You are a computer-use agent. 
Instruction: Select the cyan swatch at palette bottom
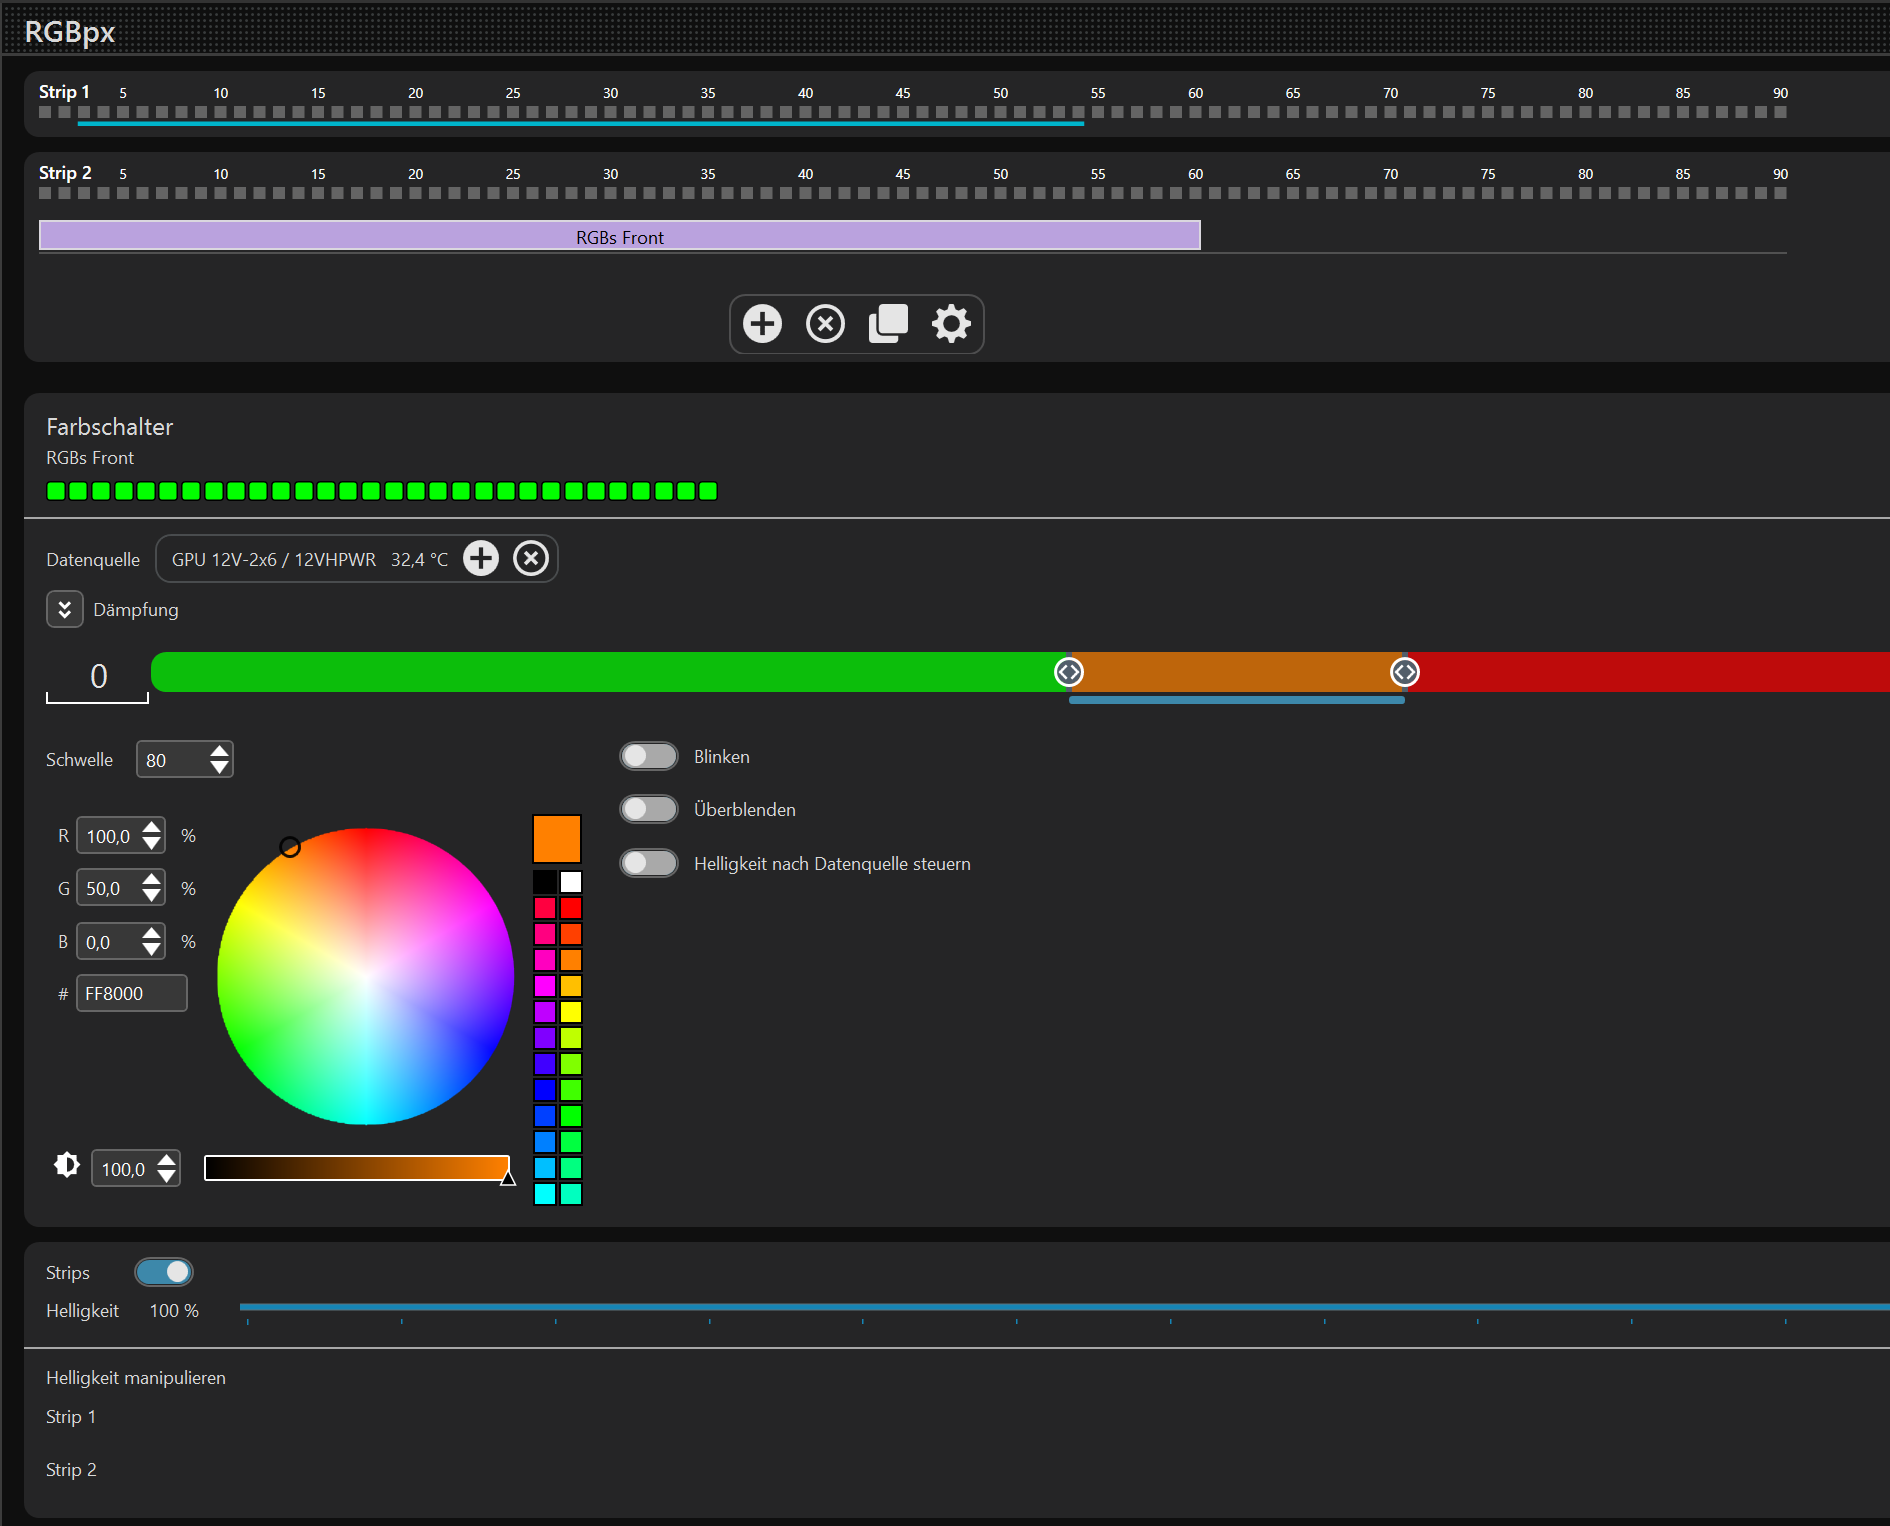(x=545, y=1194)
